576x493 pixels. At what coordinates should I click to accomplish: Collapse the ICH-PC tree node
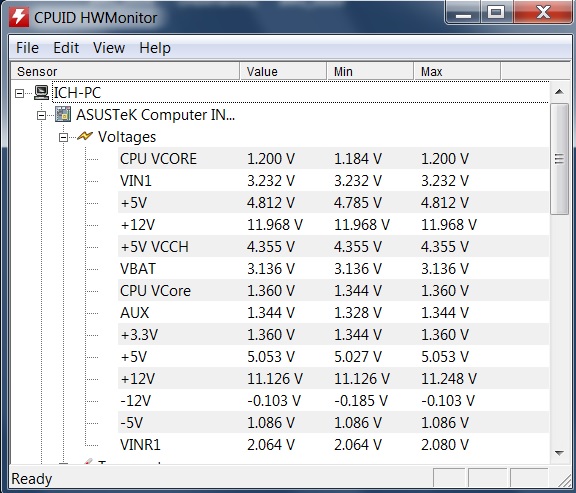(19, 93)
